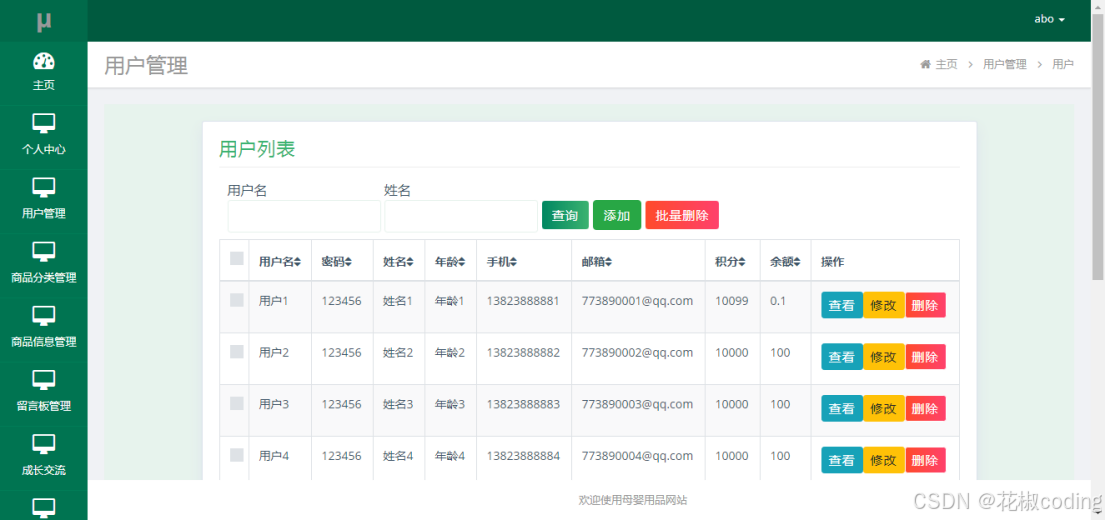The height and width of the screenshot is (521, 1106).
Task: Click 删除 button for 用户1
Action: (x=925, y=305)
